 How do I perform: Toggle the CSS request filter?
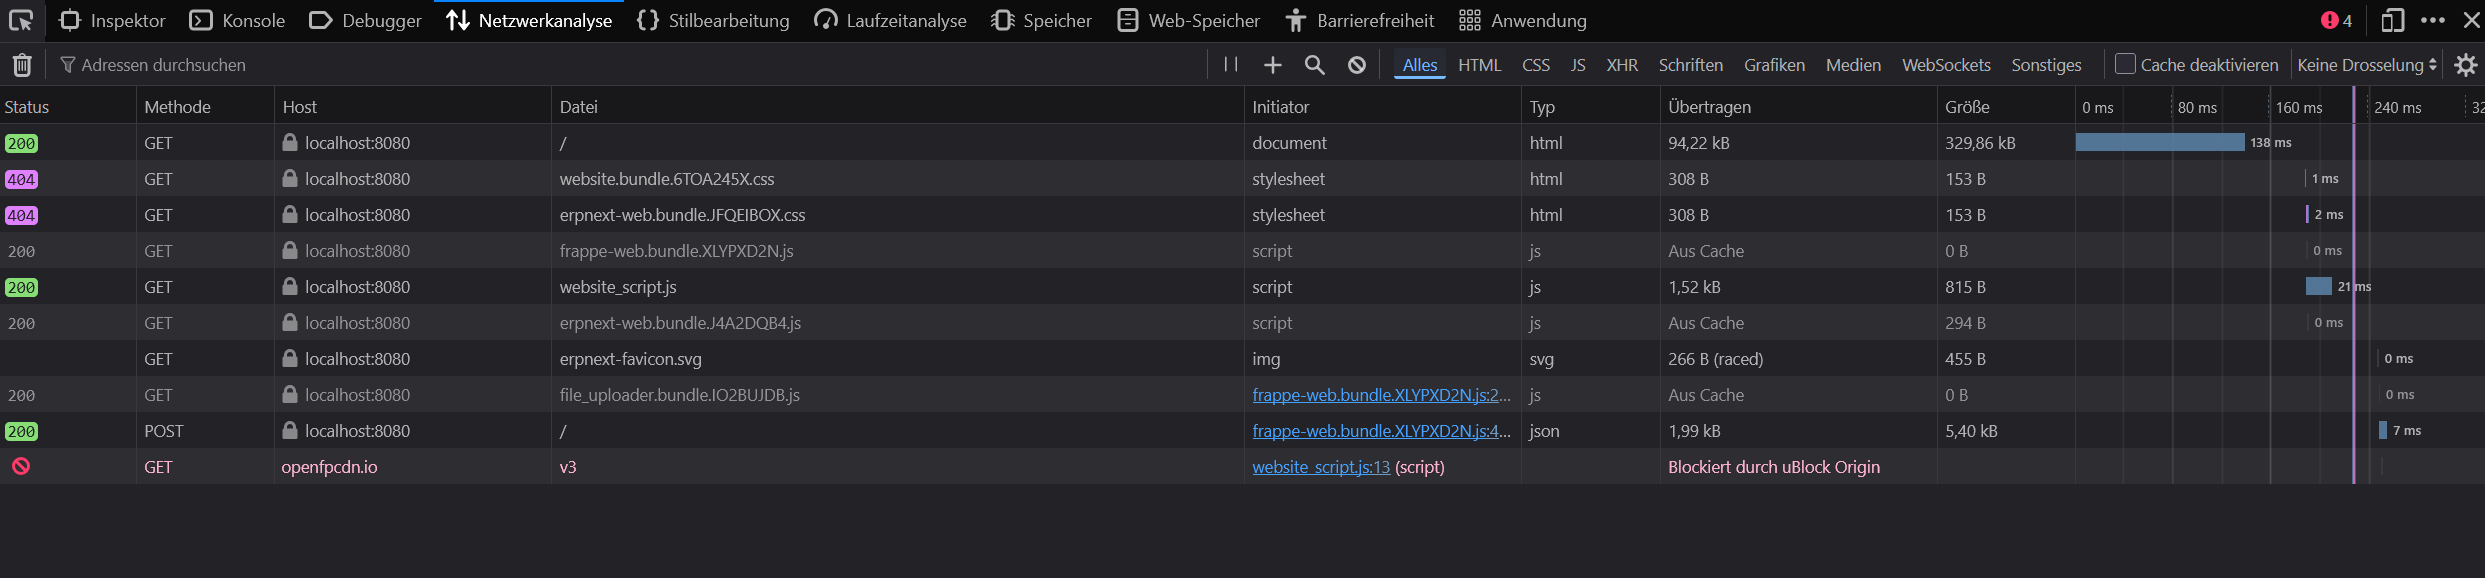(1535, 65)
